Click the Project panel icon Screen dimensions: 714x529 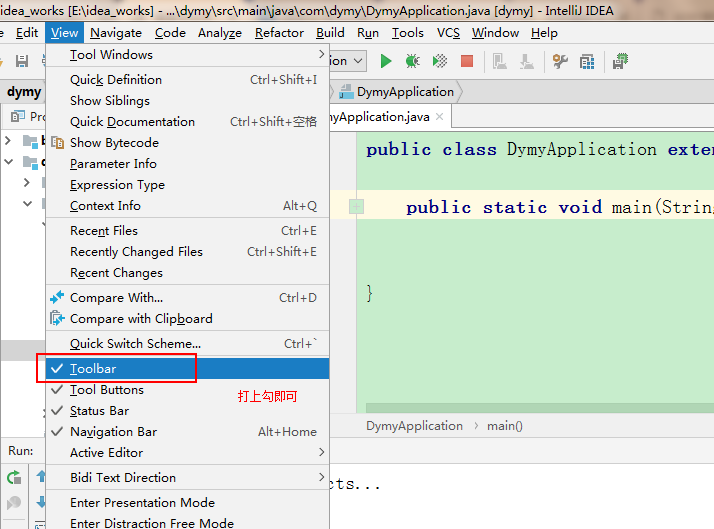point(18,117)
